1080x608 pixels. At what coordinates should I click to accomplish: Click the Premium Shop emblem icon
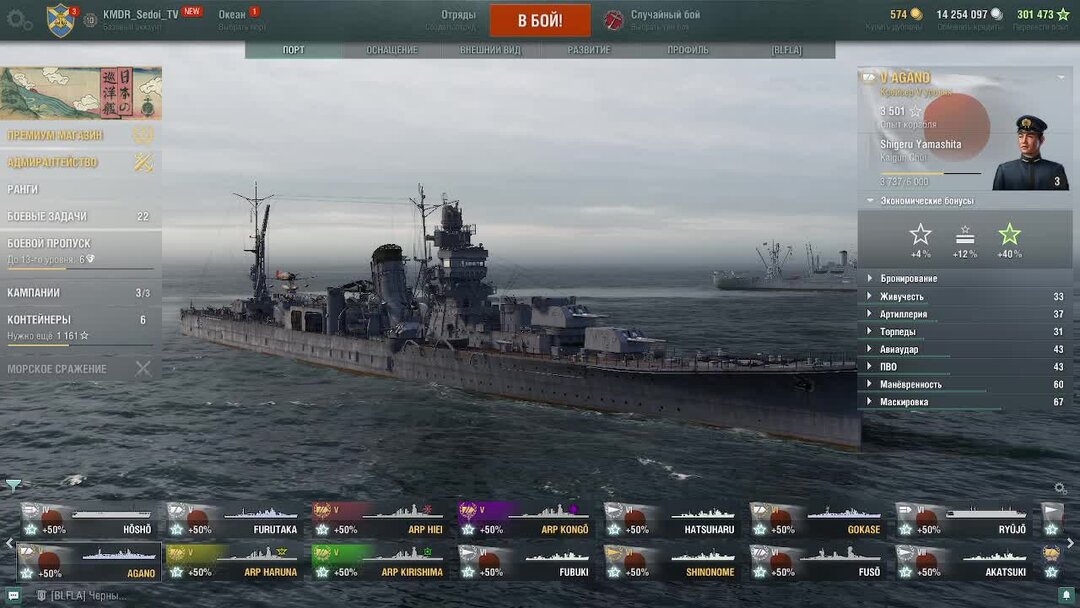point(143,135)
